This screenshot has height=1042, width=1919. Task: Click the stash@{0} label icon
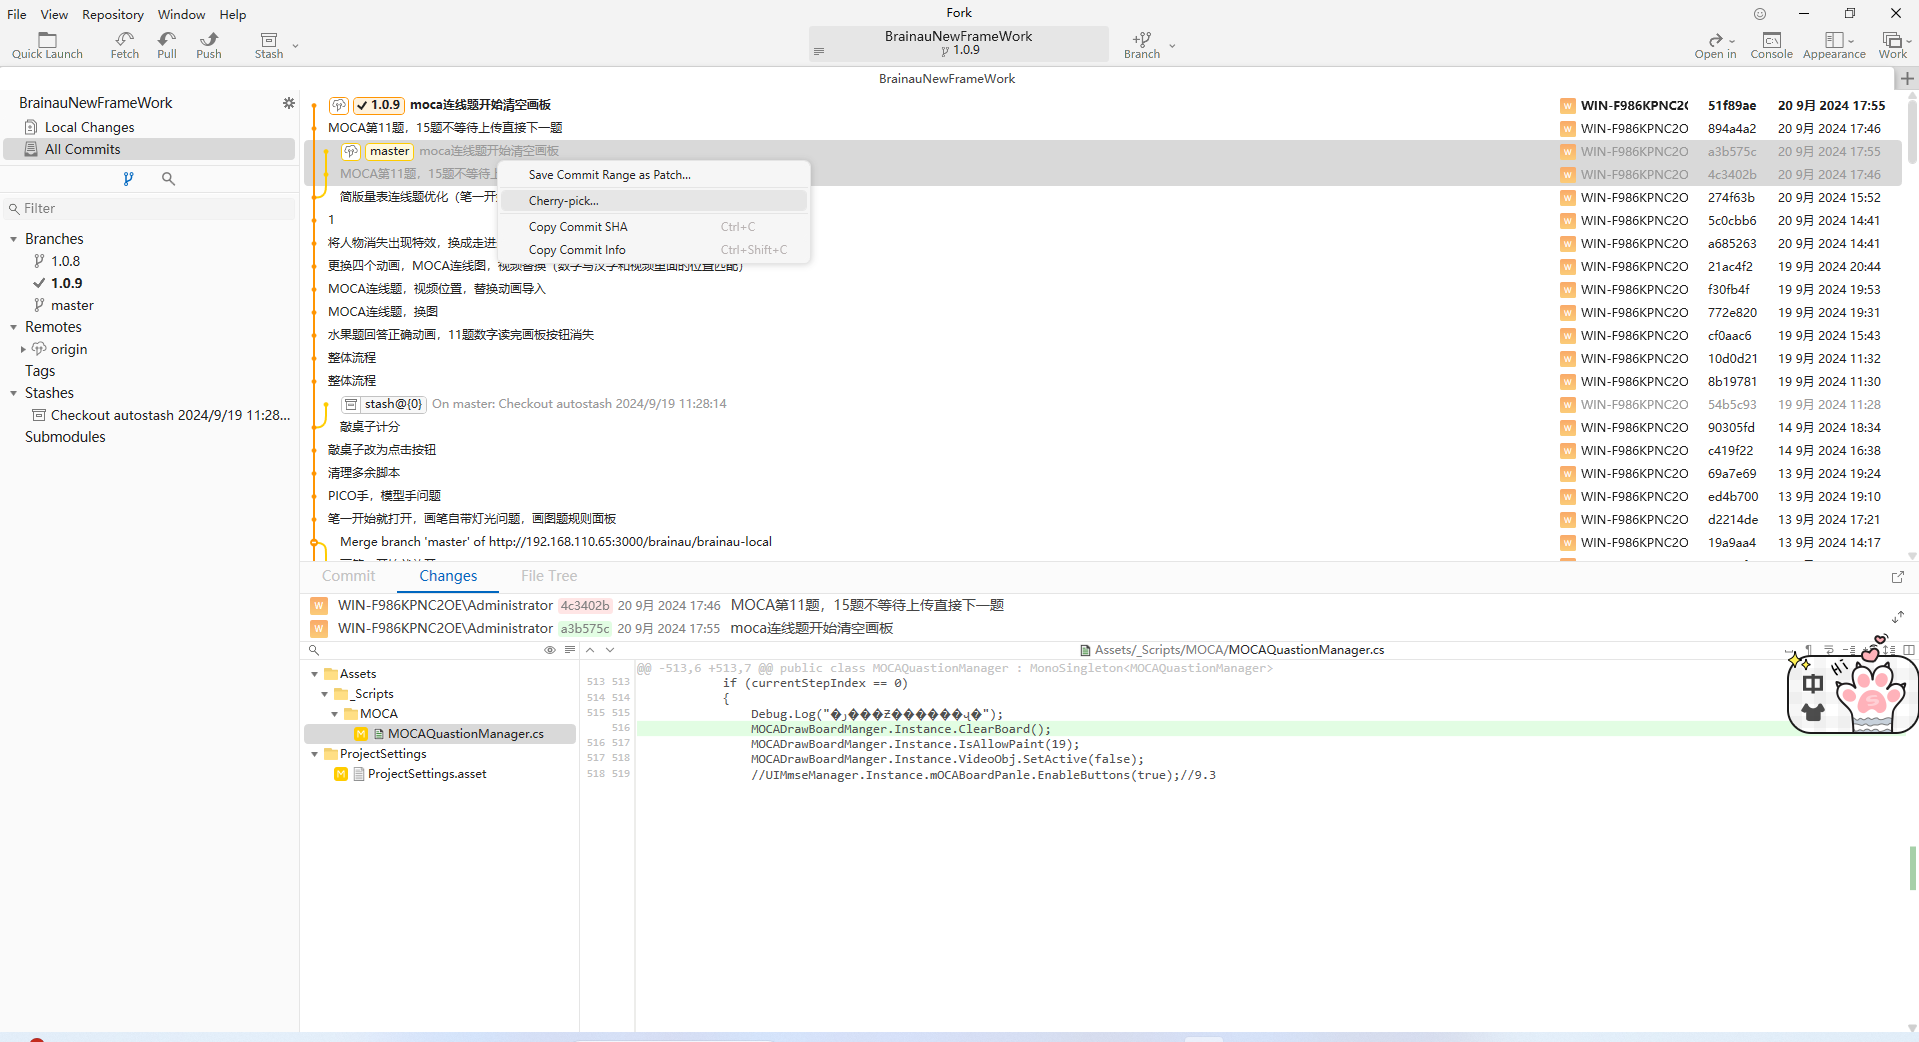tap(351, 404)
